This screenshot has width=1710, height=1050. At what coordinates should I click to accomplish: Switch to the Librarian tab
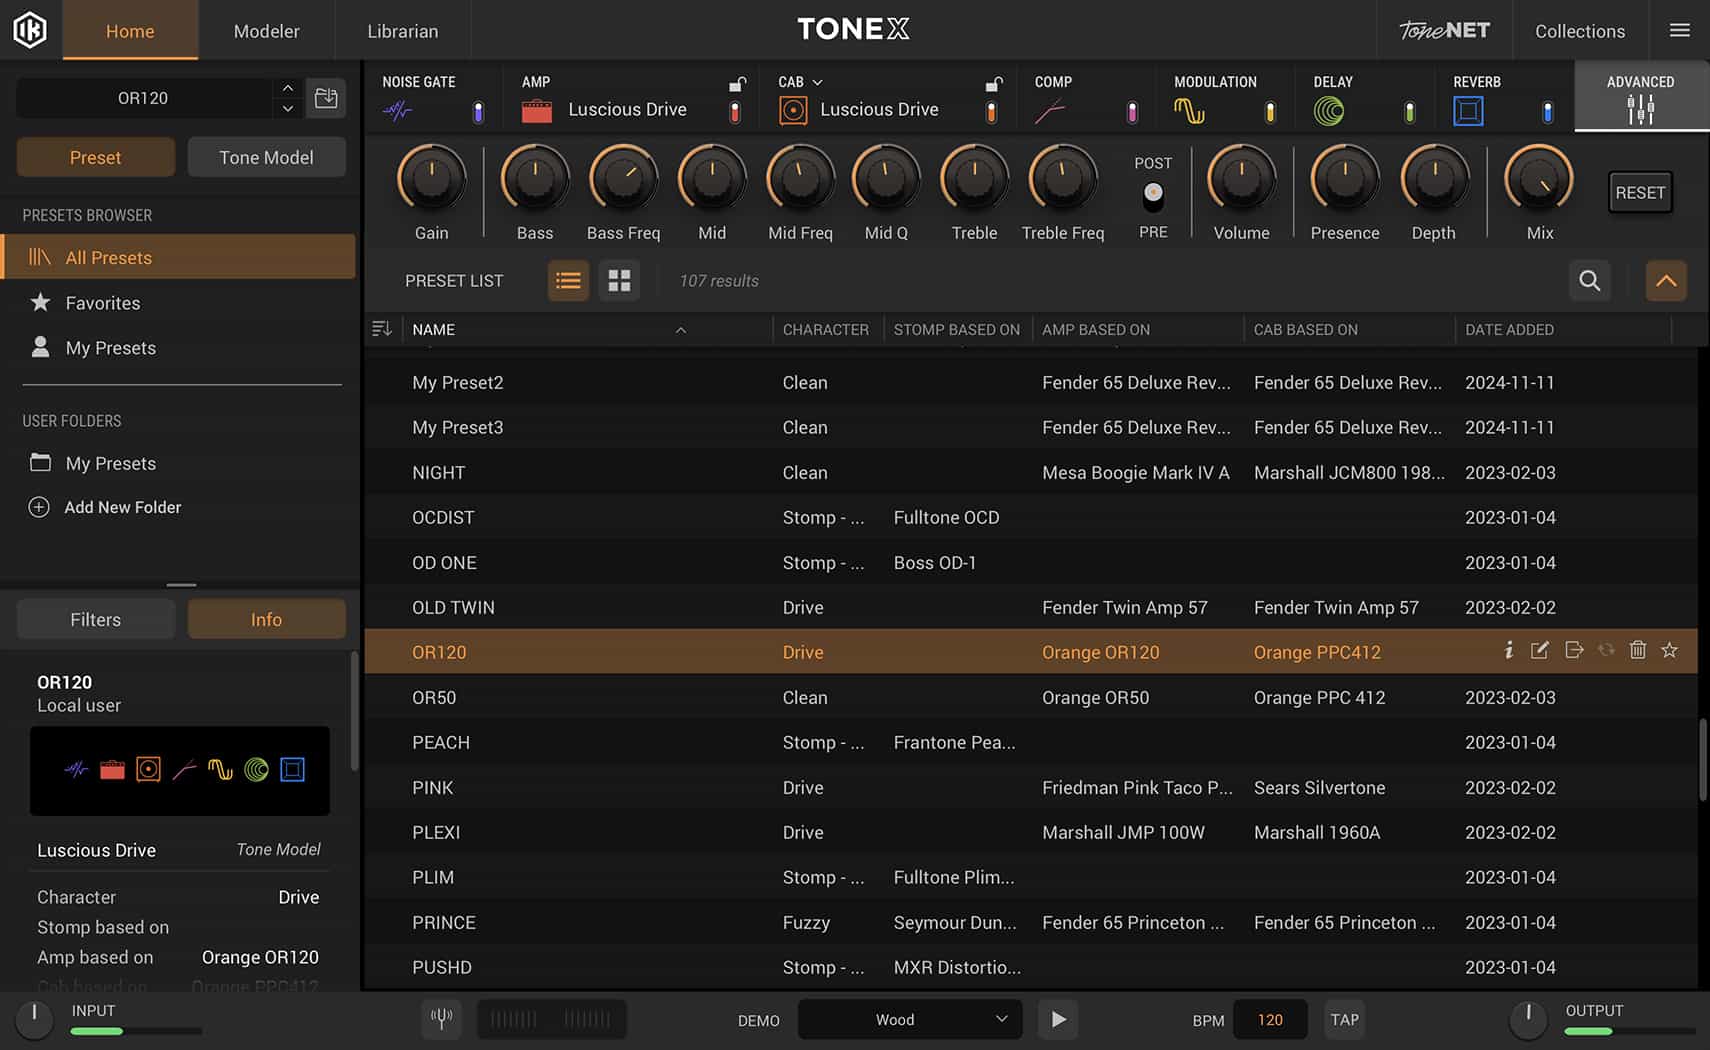pyautogui.click(x=402, y=31)
